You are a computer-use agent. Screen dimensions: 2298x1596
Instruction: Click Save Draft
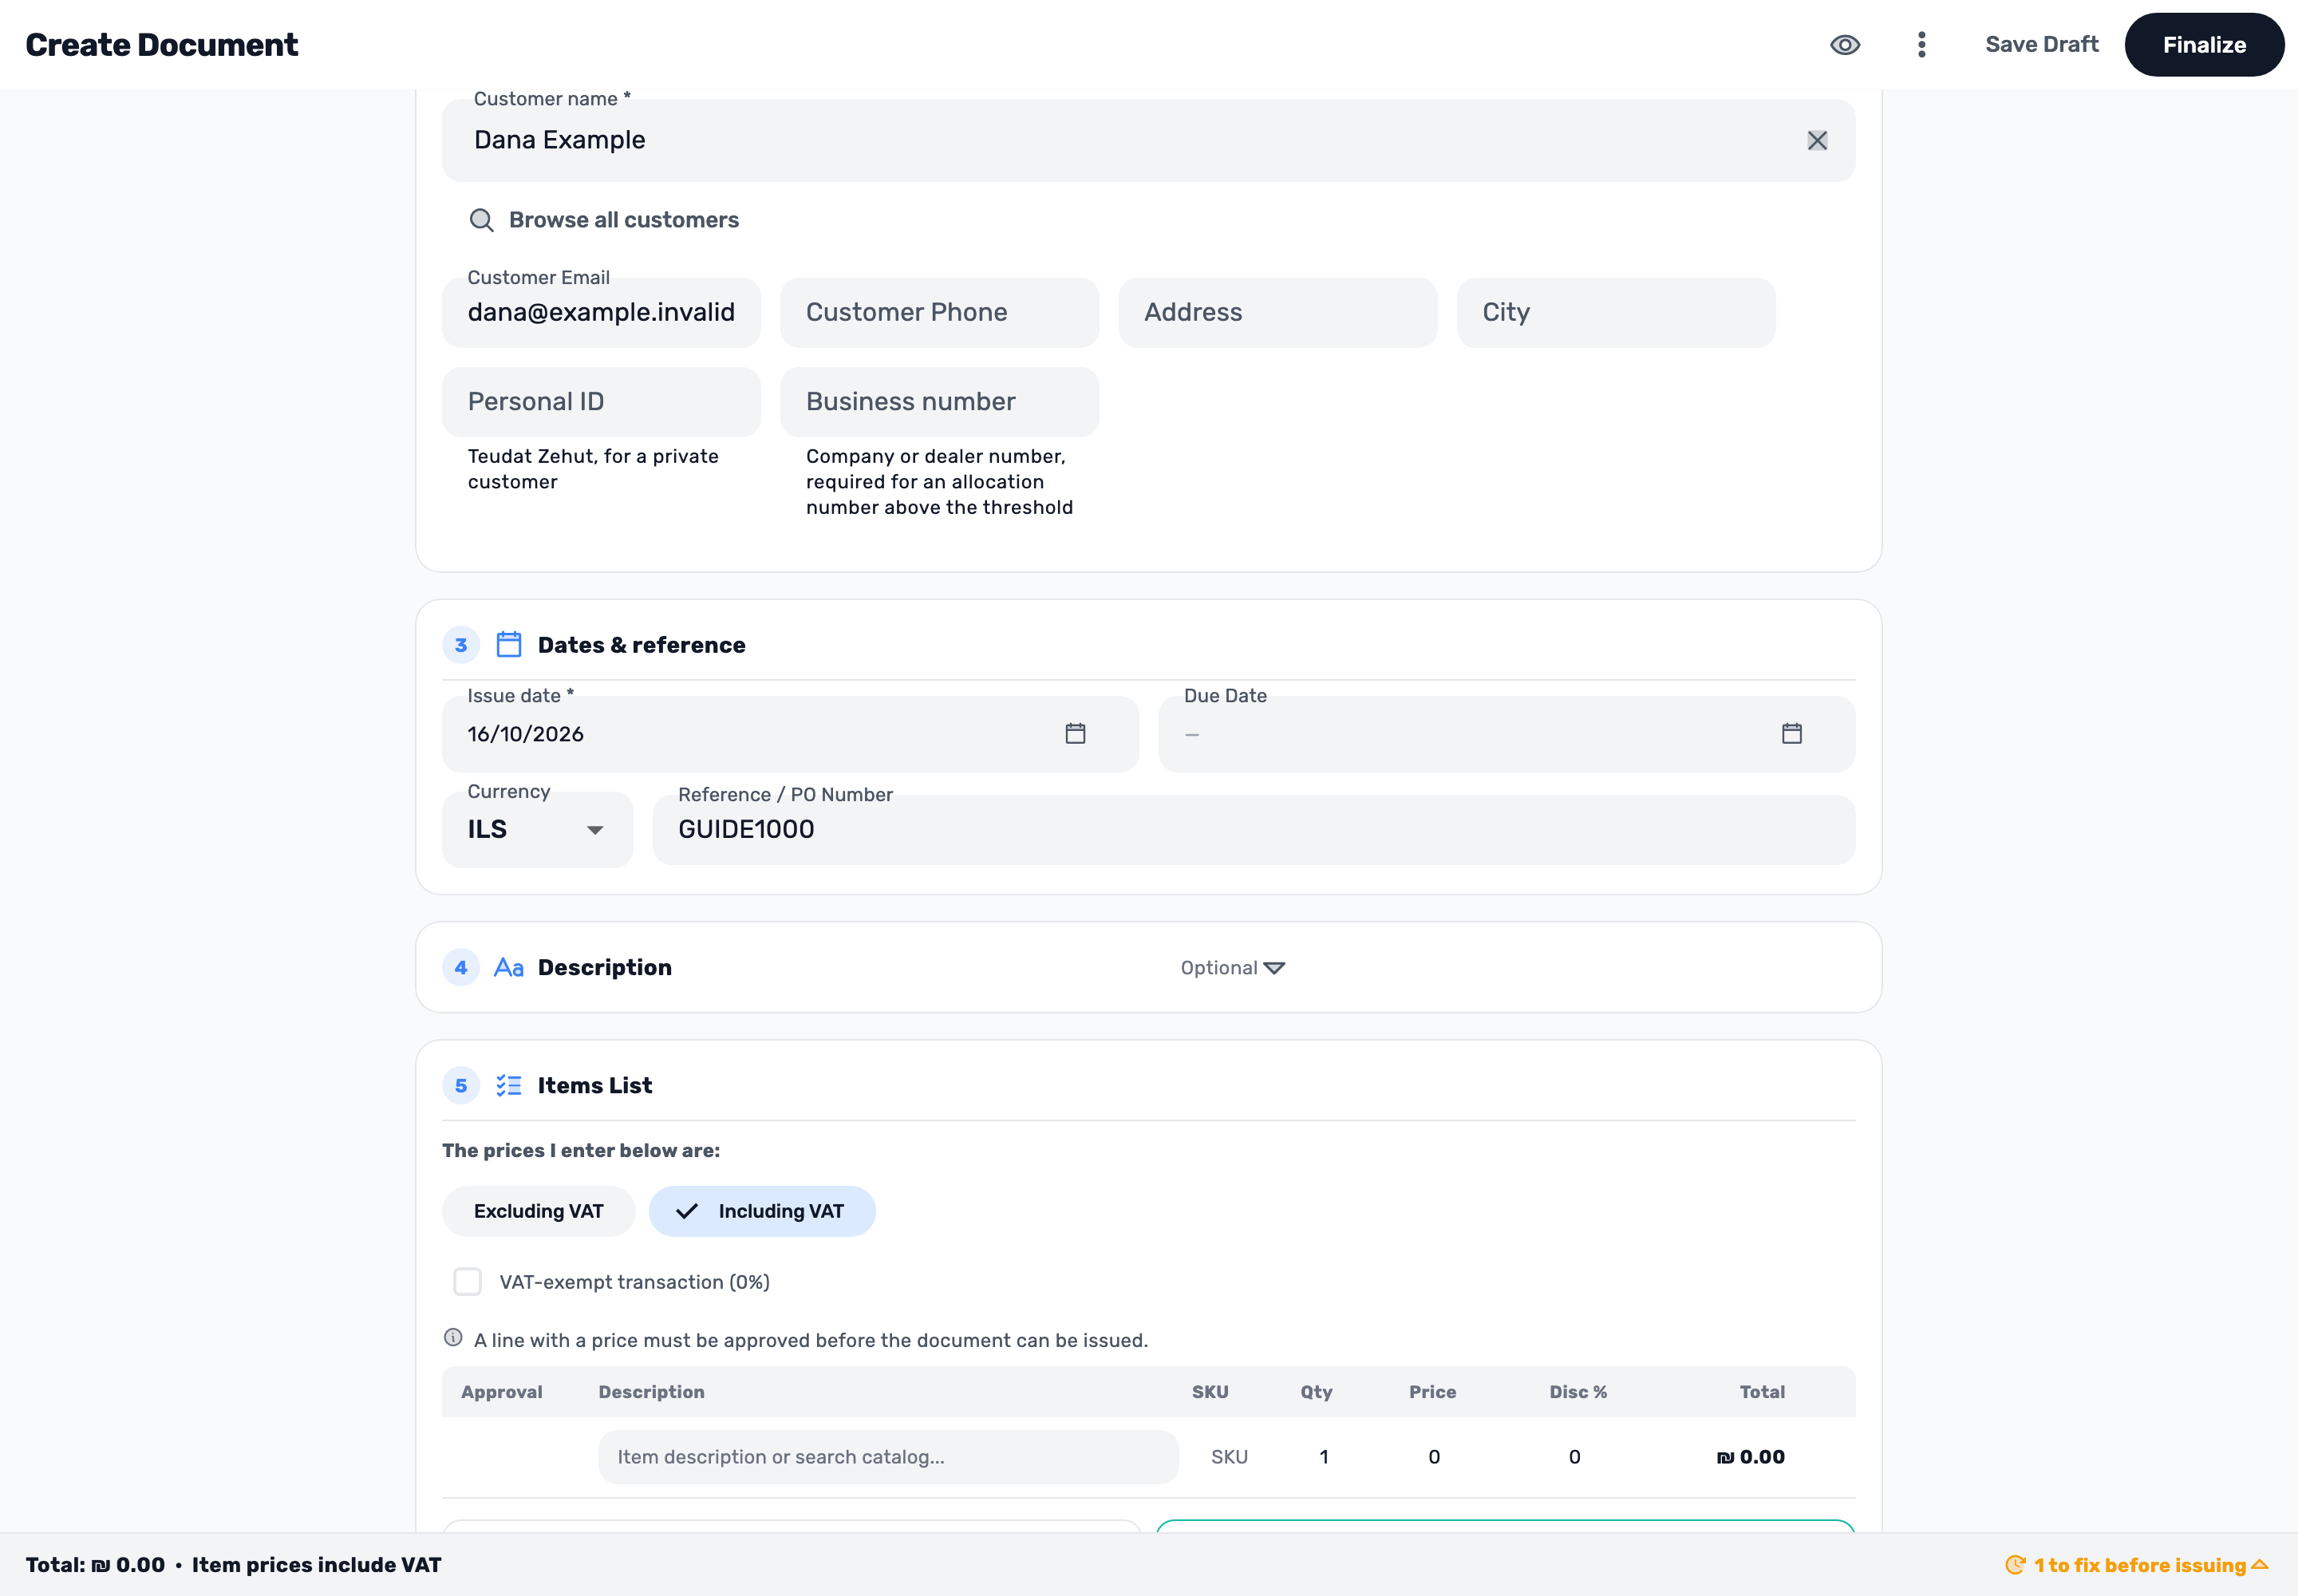2041,45
